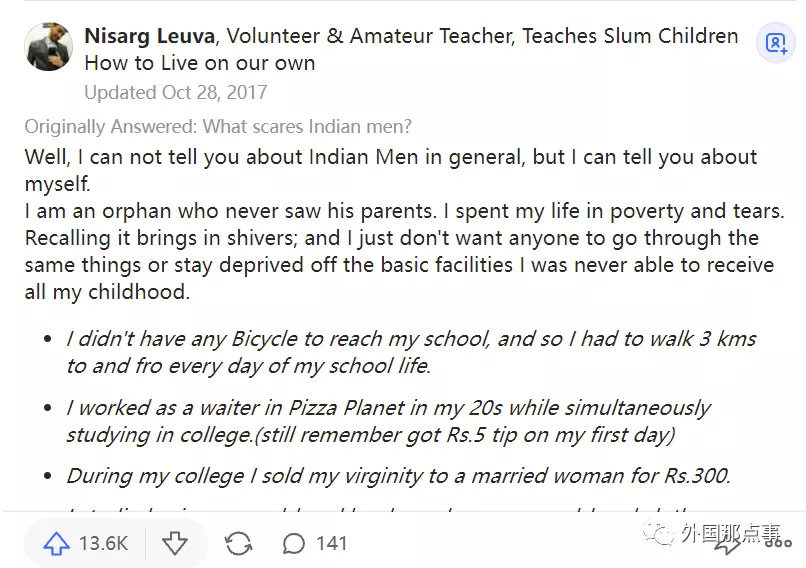806x568 pixels.
Task: Open comments via the speech bubble icon
Action: (294, 544)
